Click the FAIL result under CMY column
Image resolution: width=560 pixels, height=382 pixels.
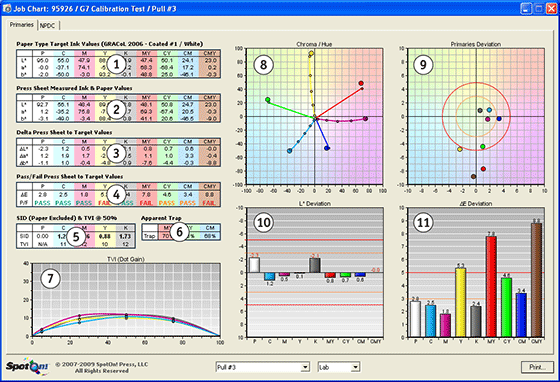[x=209, y=203]
